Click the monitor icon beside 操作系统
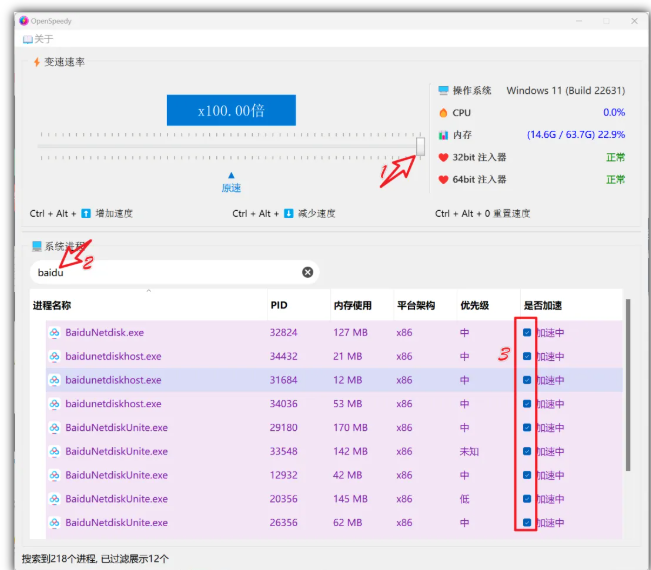This screenshot has height=570, width=651. pos(443,91)
